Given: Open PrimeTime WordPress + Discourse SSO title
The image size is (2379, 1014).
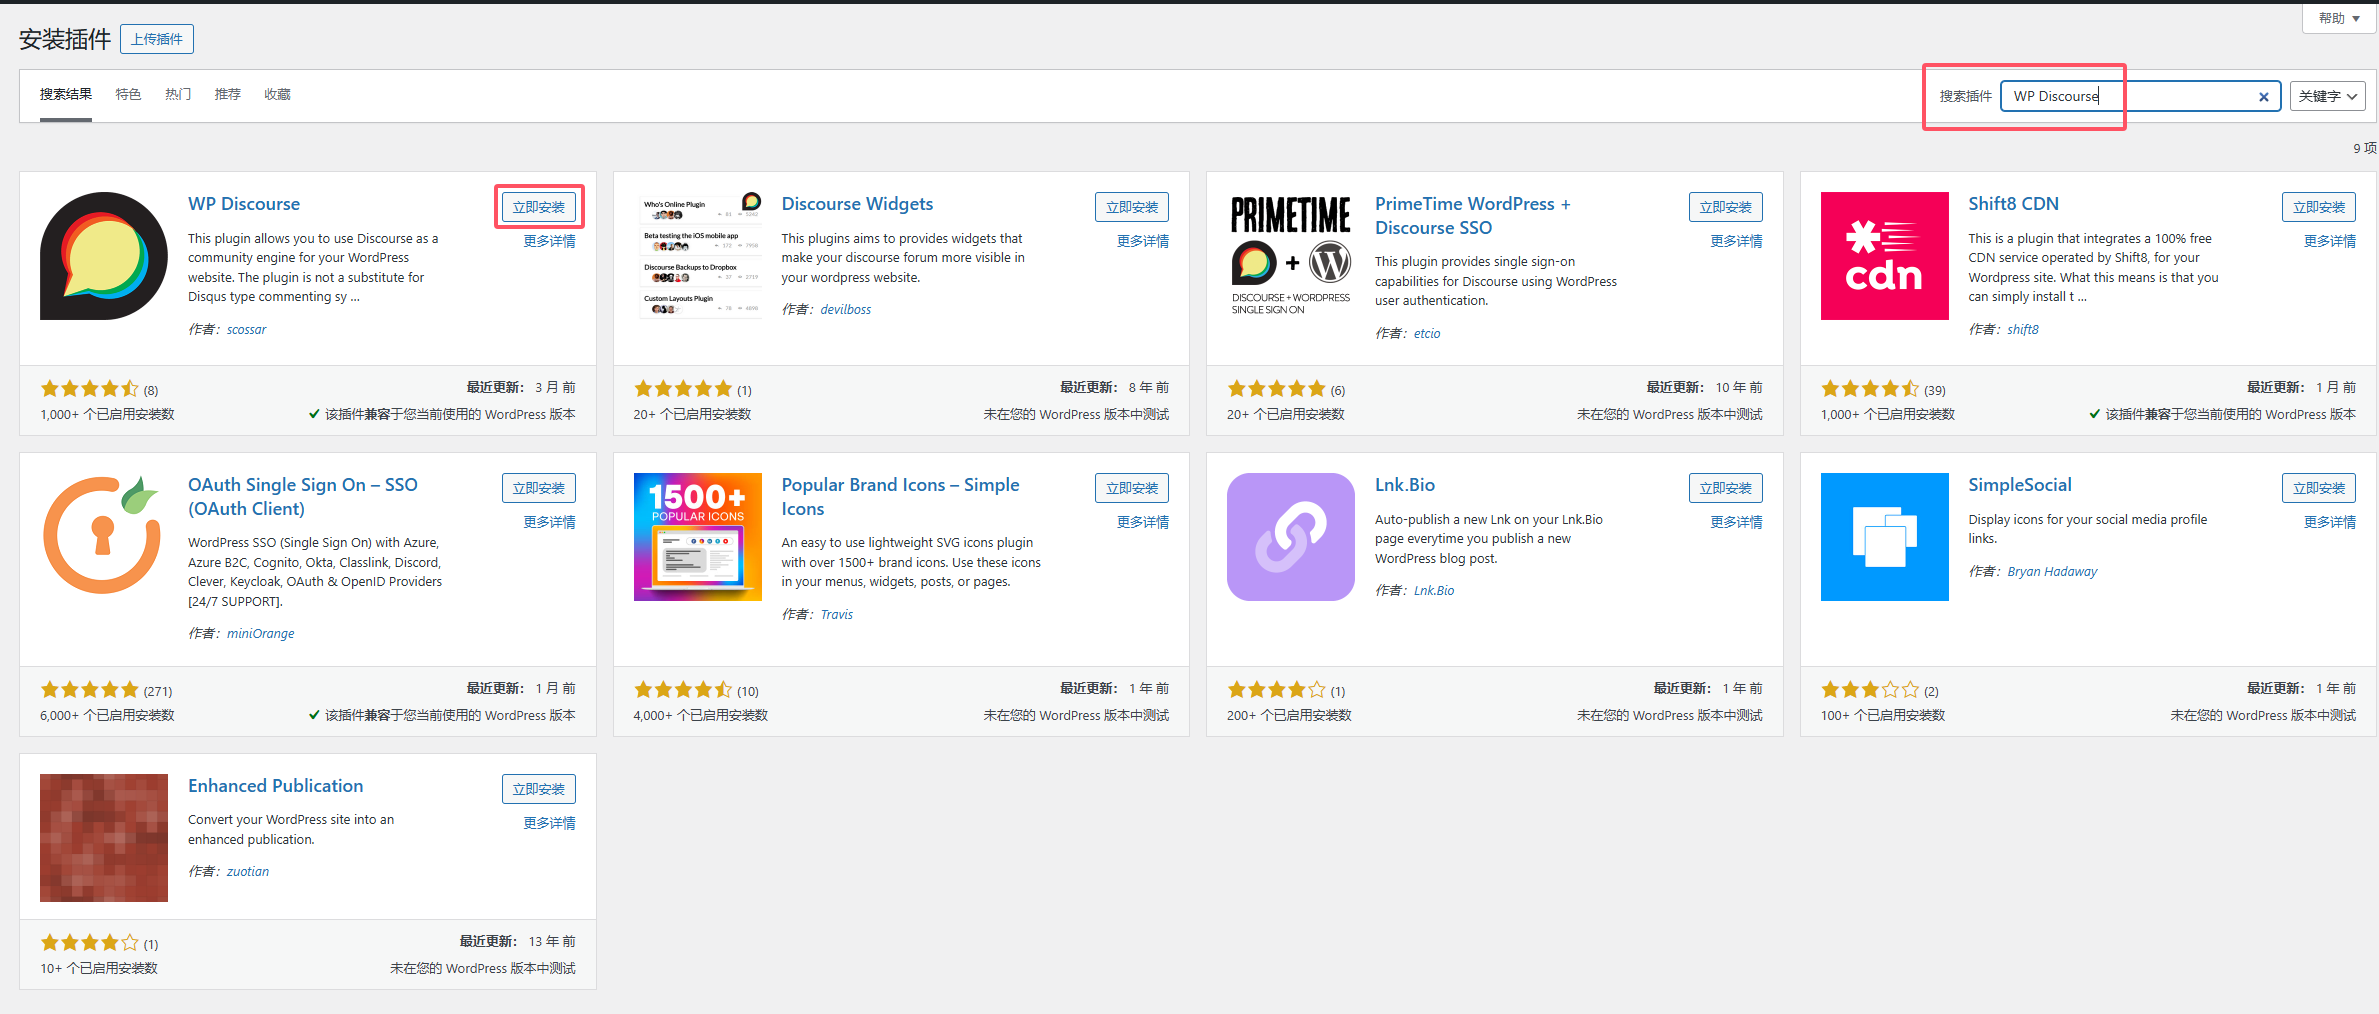Looking at the screenshot, I should [x=1473, y=216].
